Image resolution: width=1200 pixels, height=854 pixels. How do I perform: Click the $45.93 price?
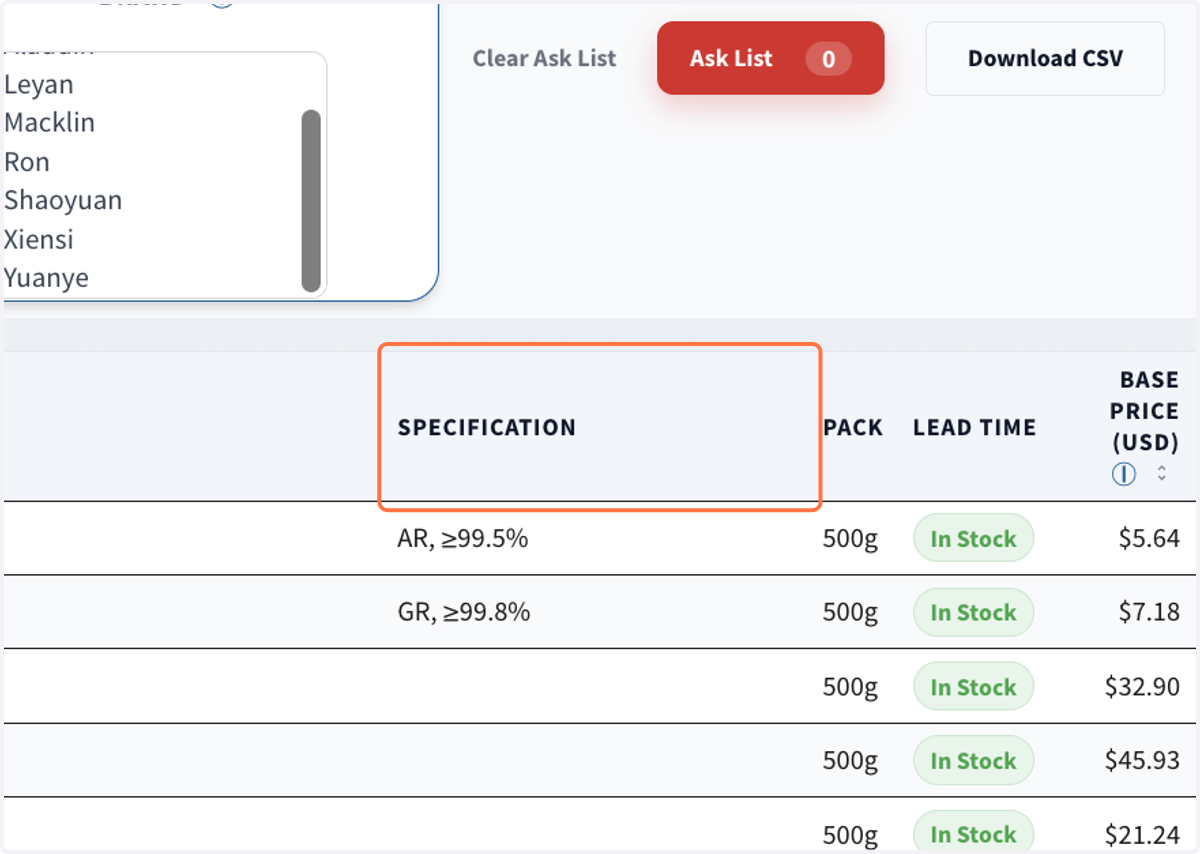[1142, 760]
